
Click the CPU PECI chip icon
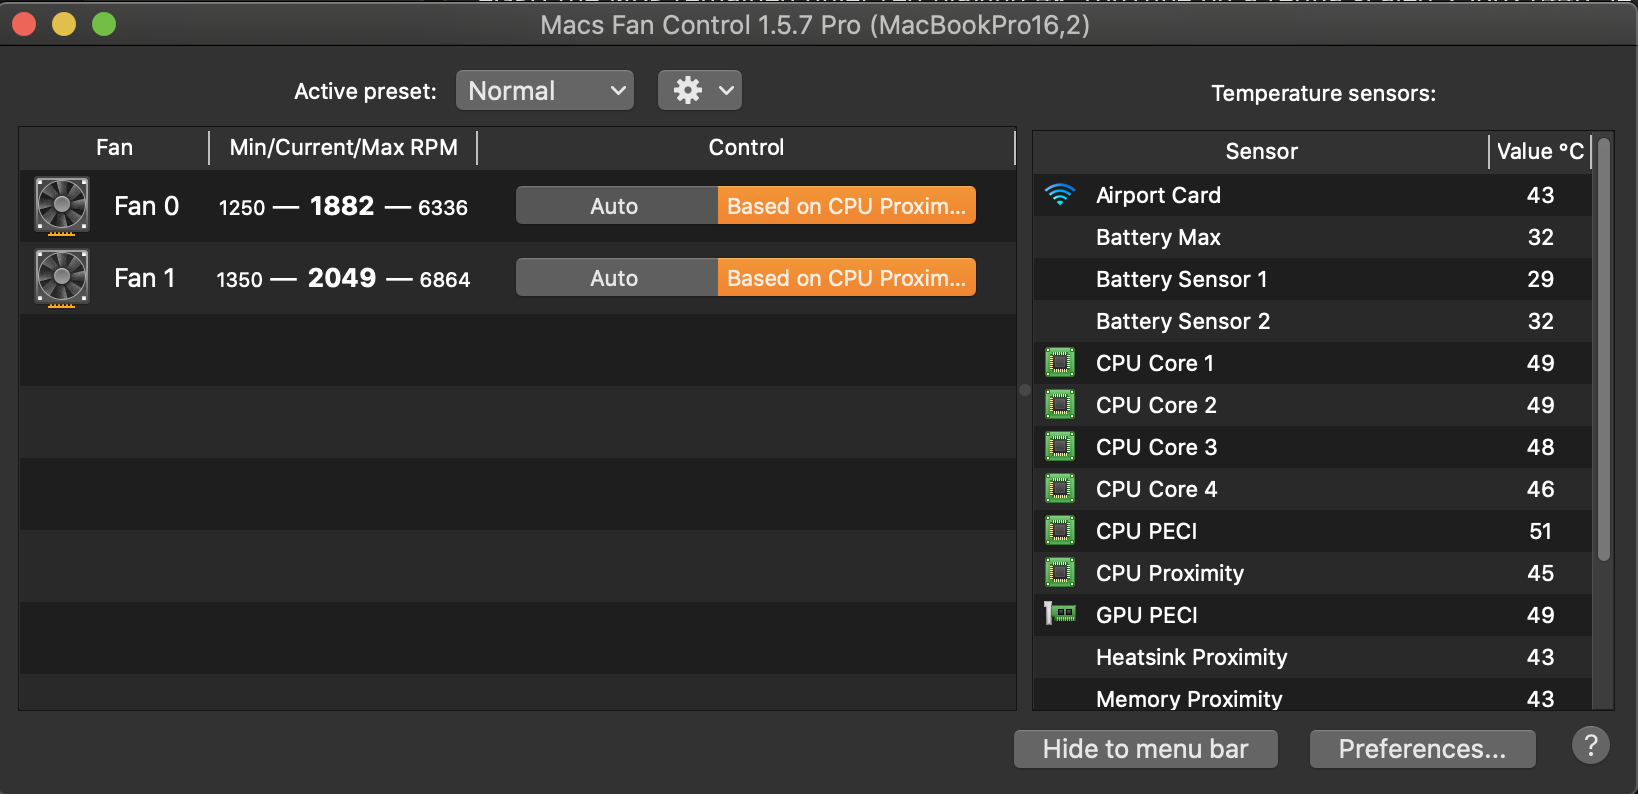(x=1060, y=531)
